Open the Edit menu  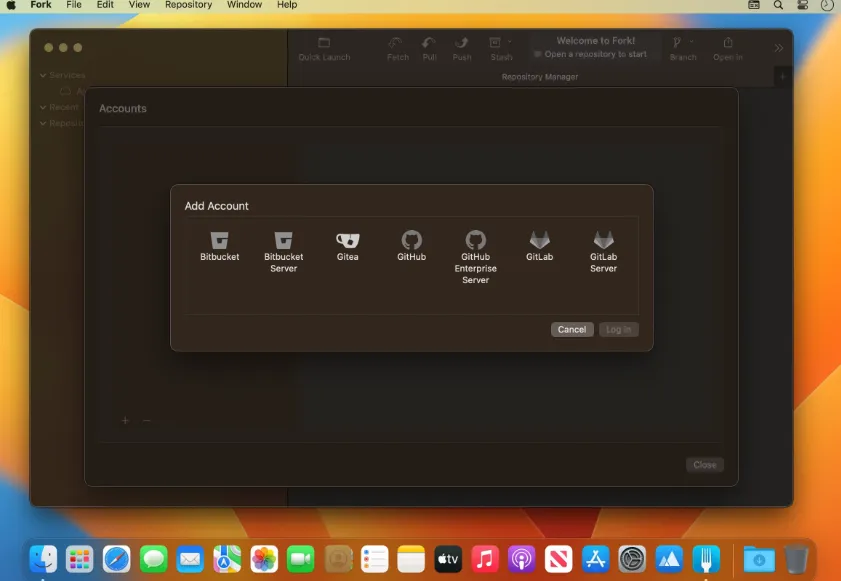[x=105, y=5]
